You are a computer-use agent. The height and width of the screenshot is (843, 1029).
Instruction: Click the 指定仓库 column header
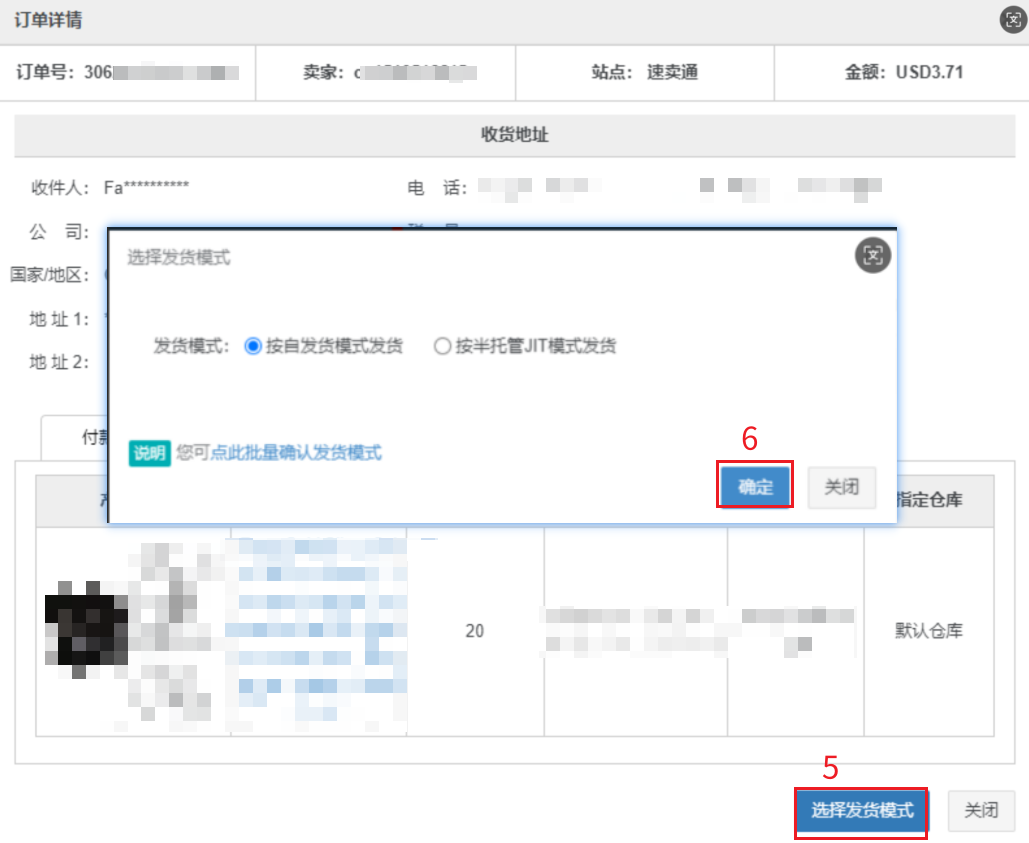coord(929,501)
